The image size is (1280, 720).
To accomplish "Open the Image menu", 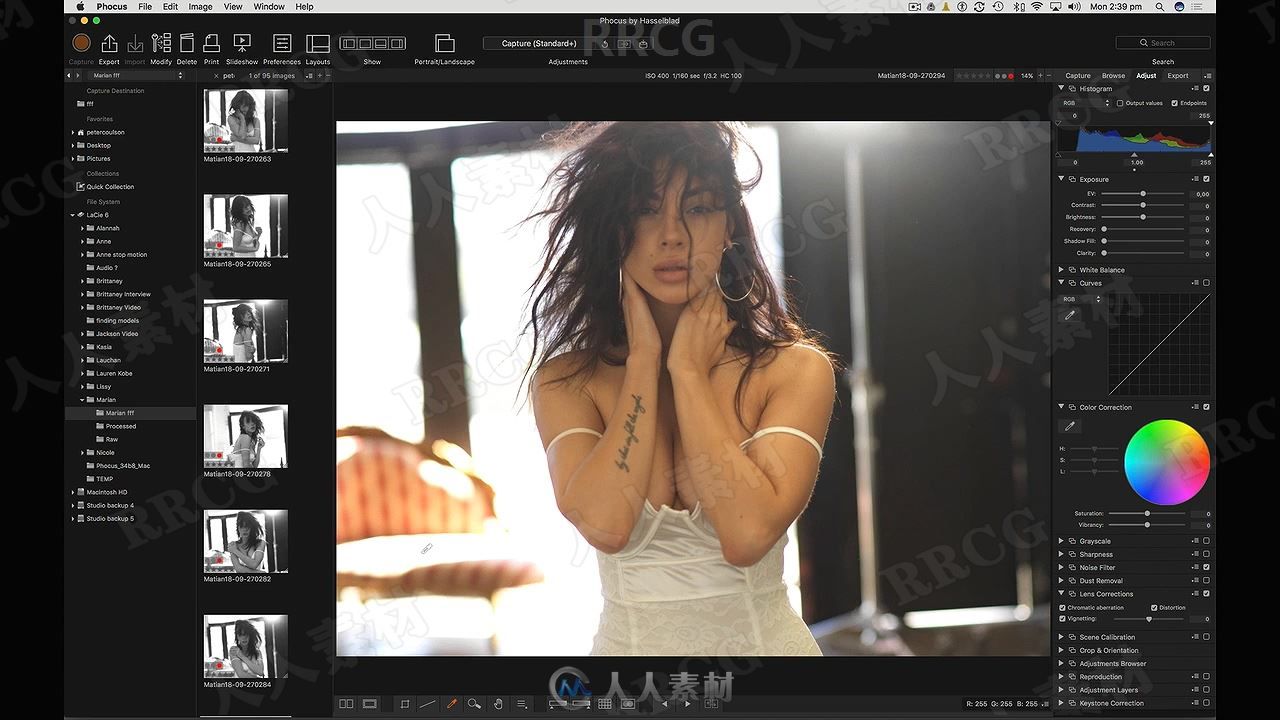I will [x=200, y=6].
